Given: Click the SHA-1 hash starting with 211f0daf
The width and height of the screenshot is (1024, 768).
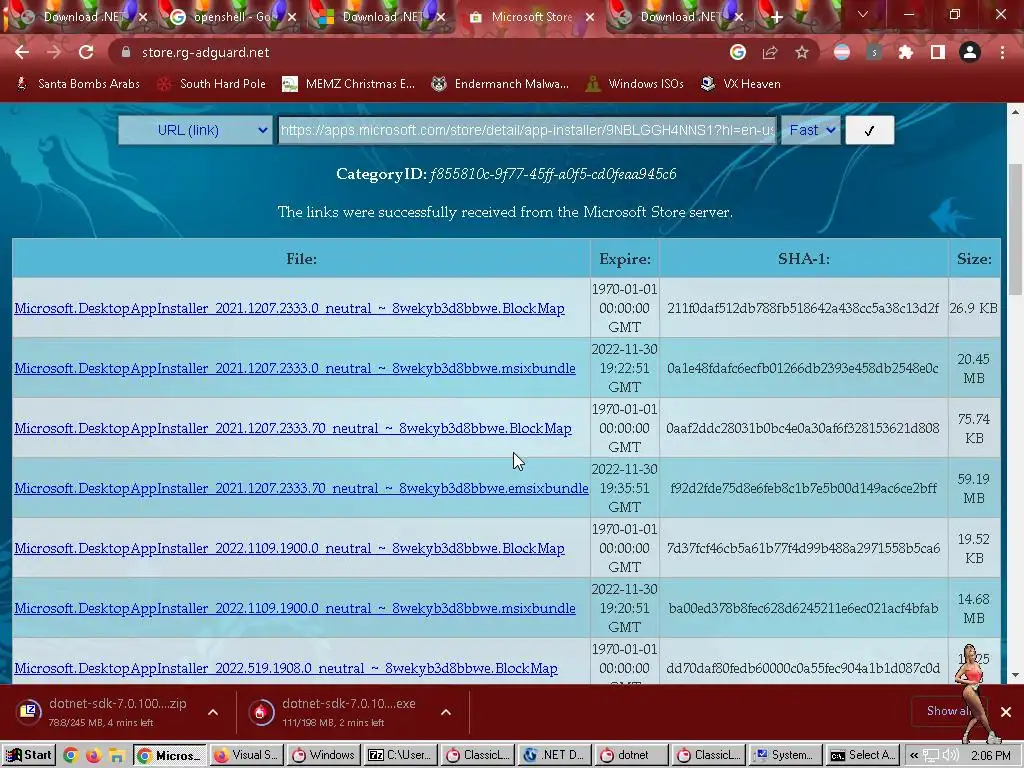Looking at the screenshot, I should click(x=803, y=308).
